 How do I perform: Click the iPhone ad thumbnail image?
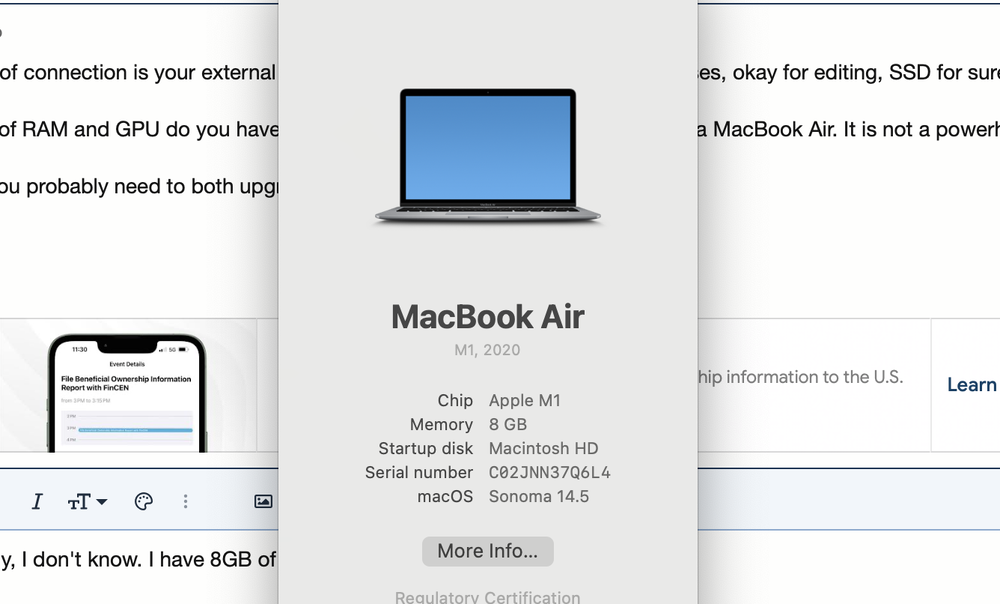[128, 392]
